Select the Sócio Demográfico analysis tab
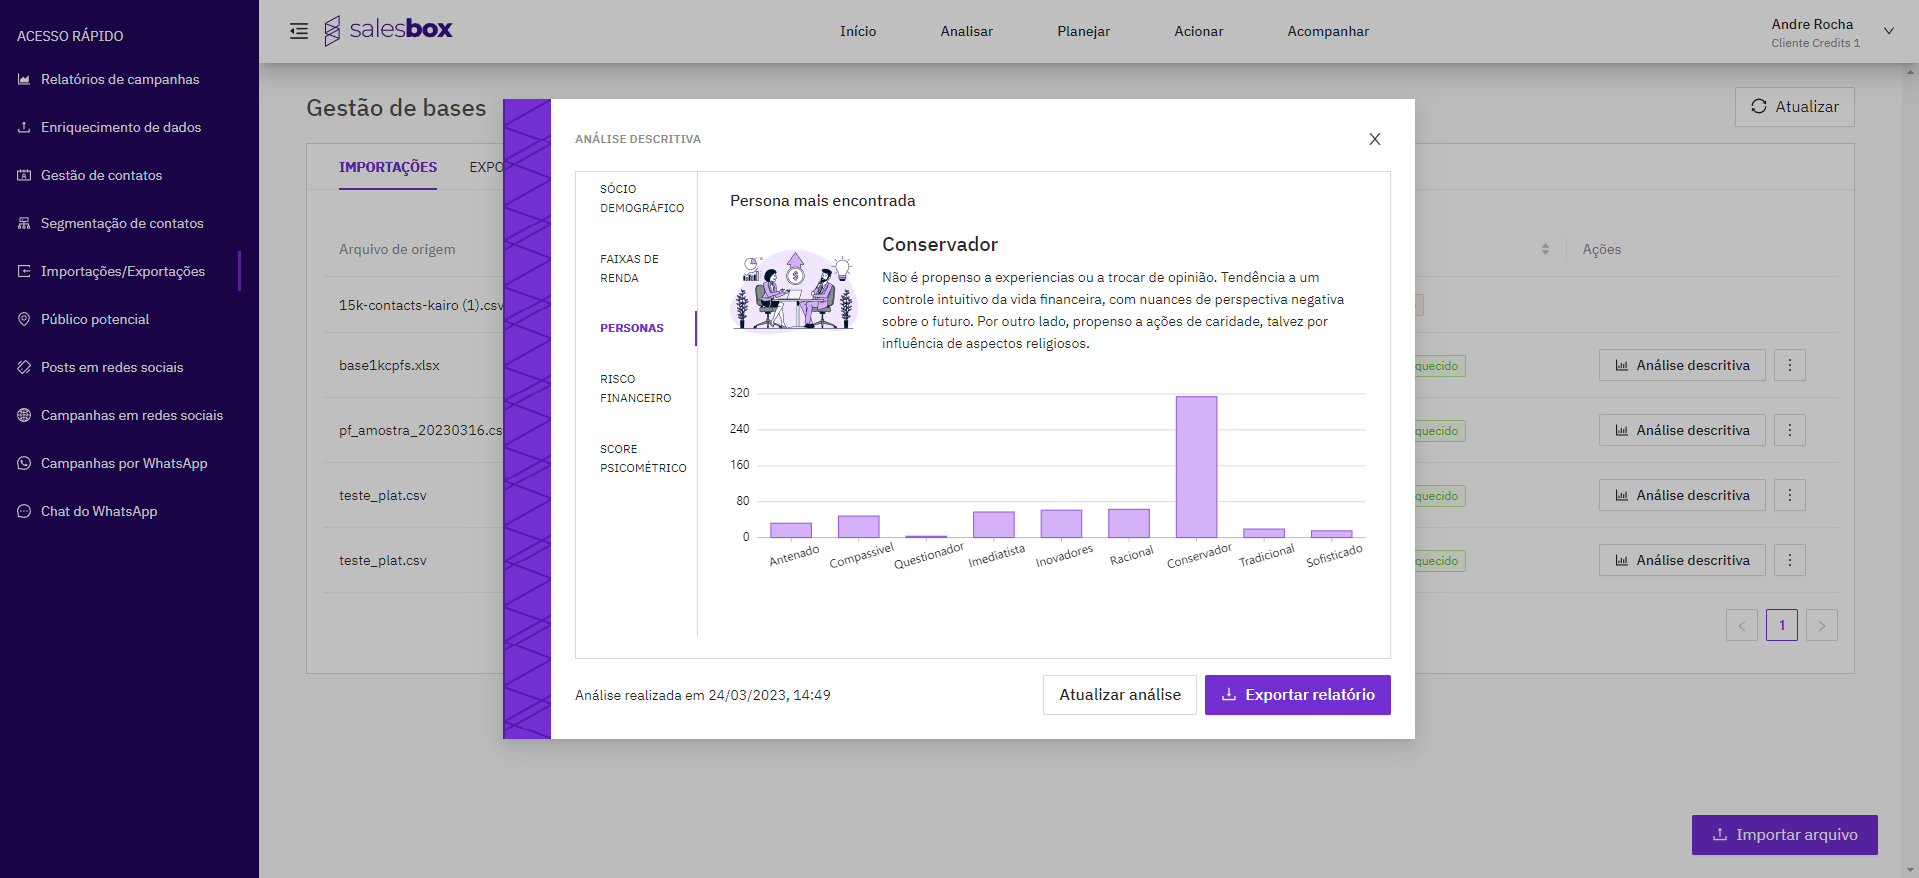Image resolution: width=1919 pixels, height=878 pixels. click(641, 198)
